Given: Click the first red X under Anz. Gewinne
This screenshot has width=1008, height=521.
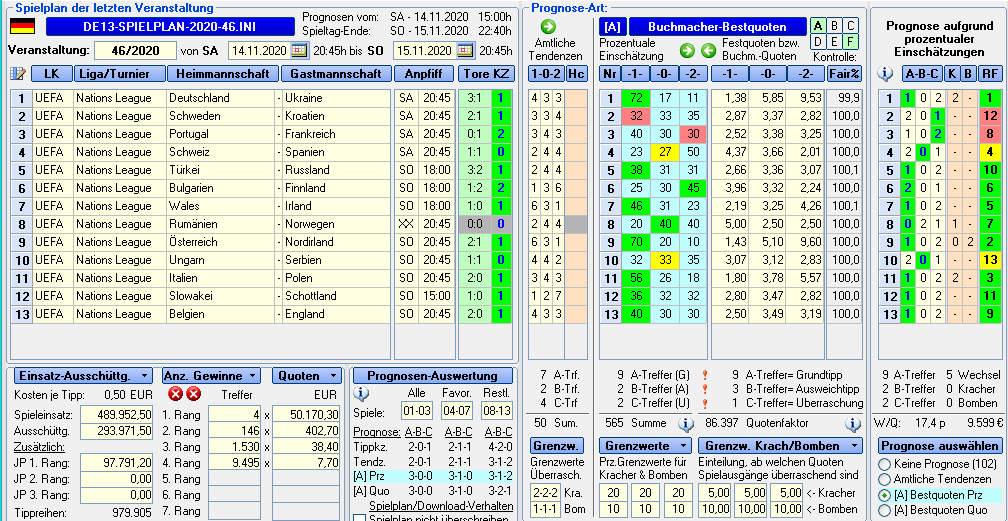Looking at the screenshot, I should tap(174, 394).
